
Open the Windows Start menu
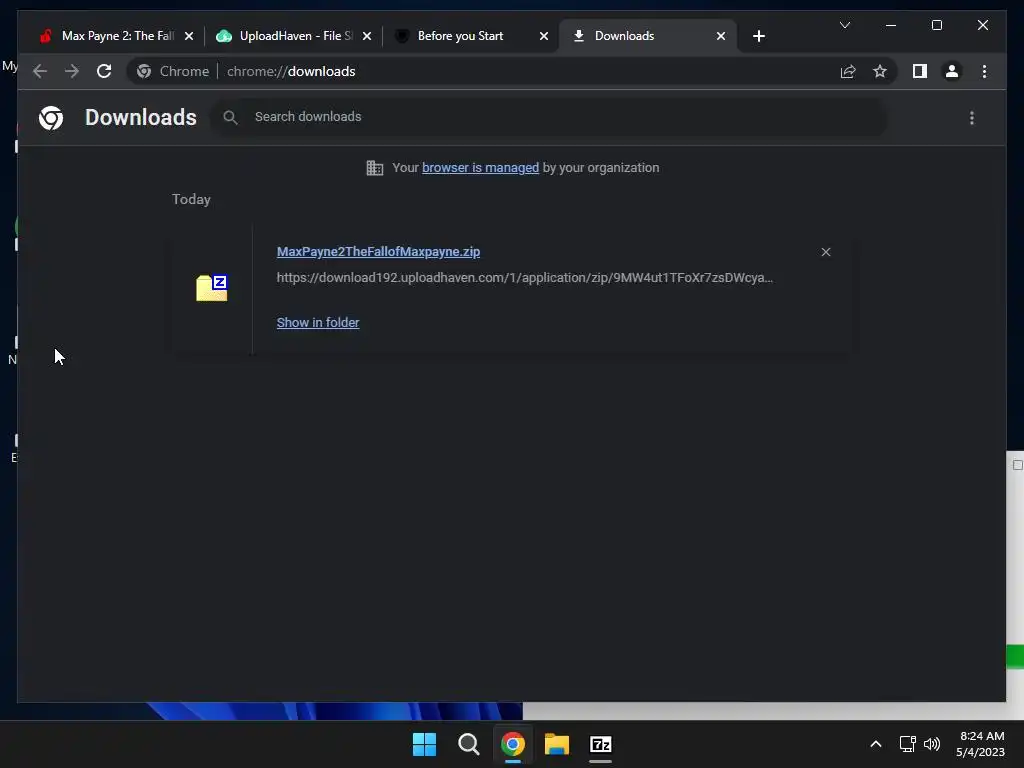[424, 744]
